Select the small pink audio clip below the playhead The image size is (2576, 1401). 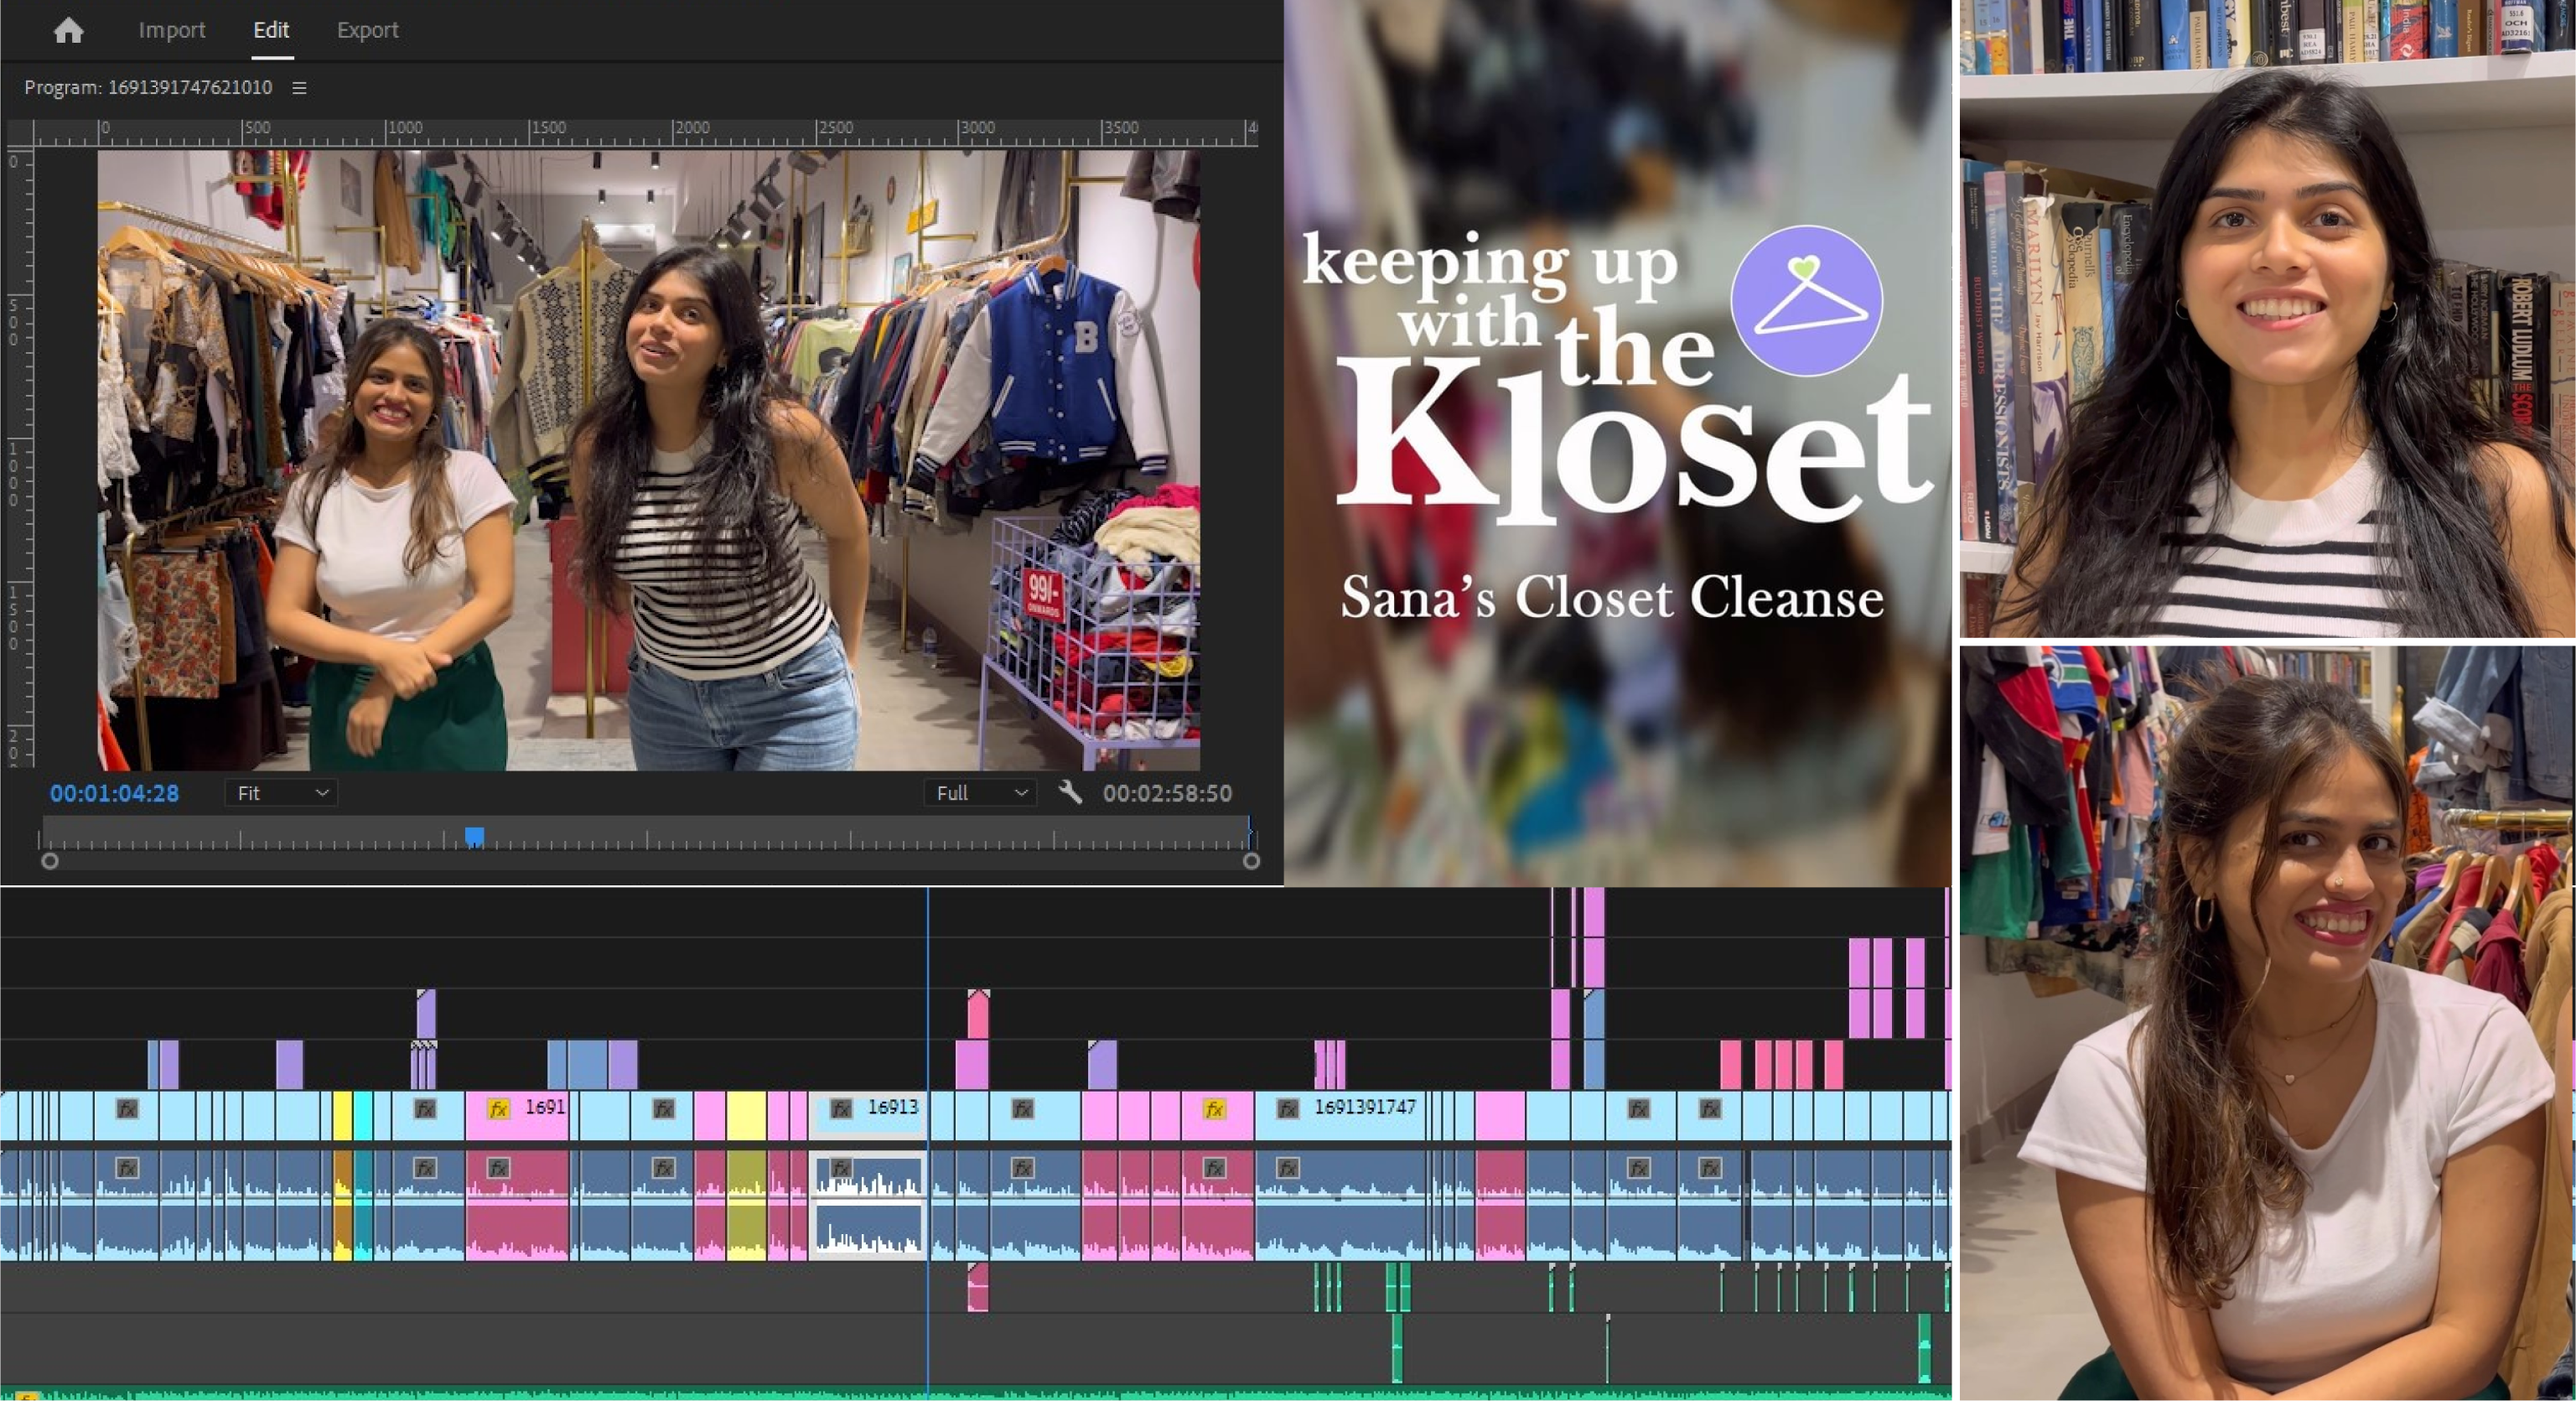point(978,1287)
